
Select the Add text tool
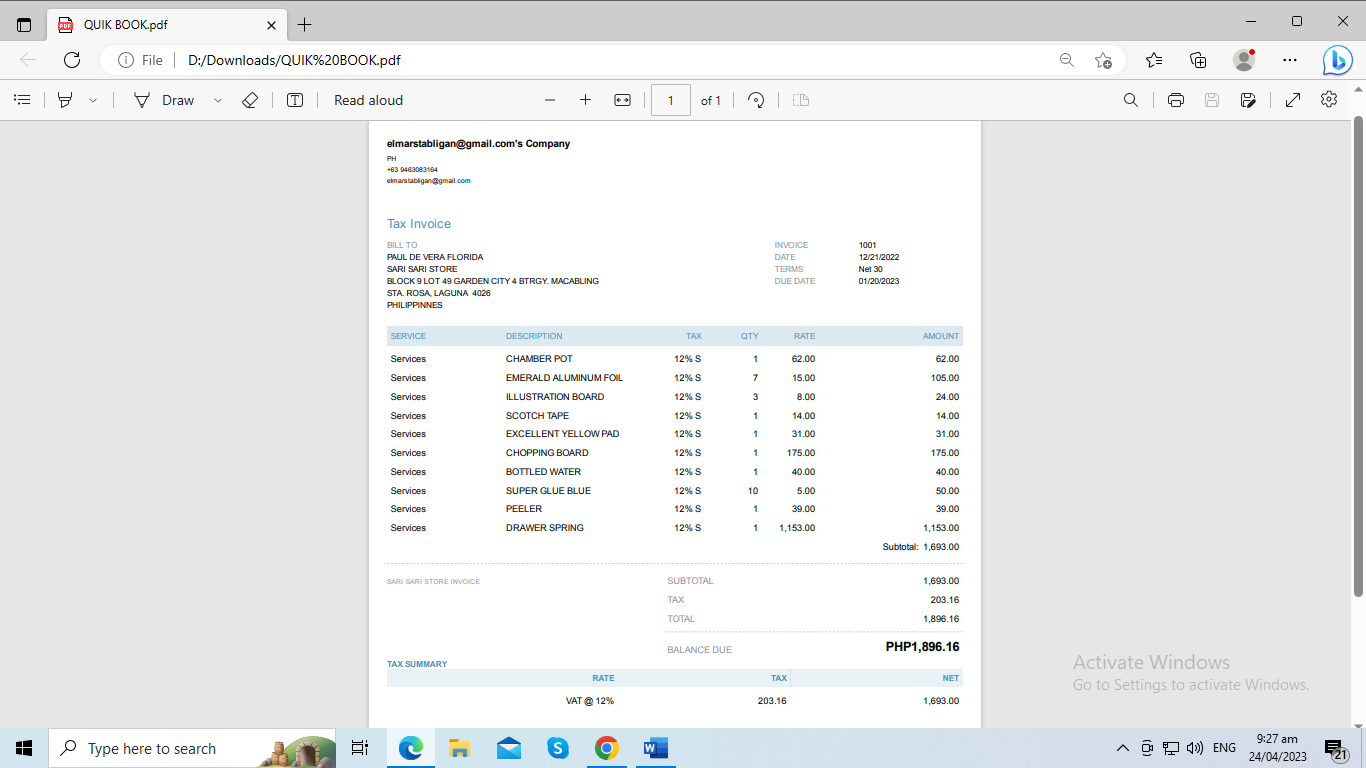(x=295, y=100)
